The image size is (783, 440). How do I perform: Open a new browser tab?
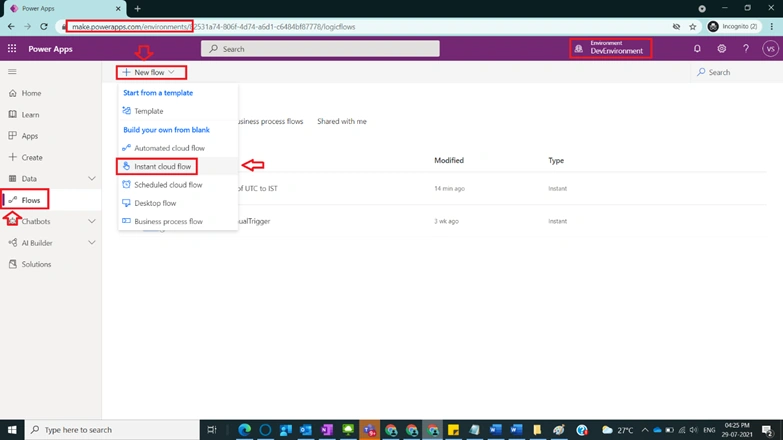137,8
